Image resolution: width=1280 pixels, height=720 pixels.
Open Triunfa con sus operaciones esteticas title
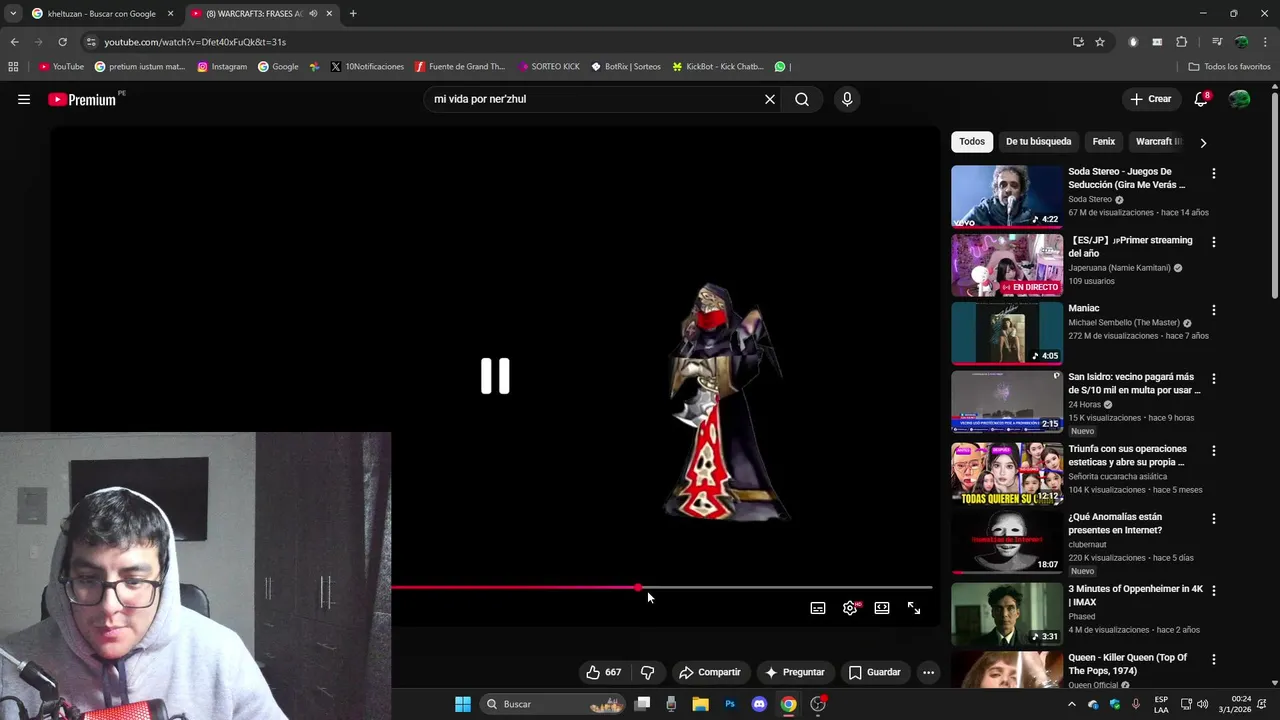coord(1127,456)
